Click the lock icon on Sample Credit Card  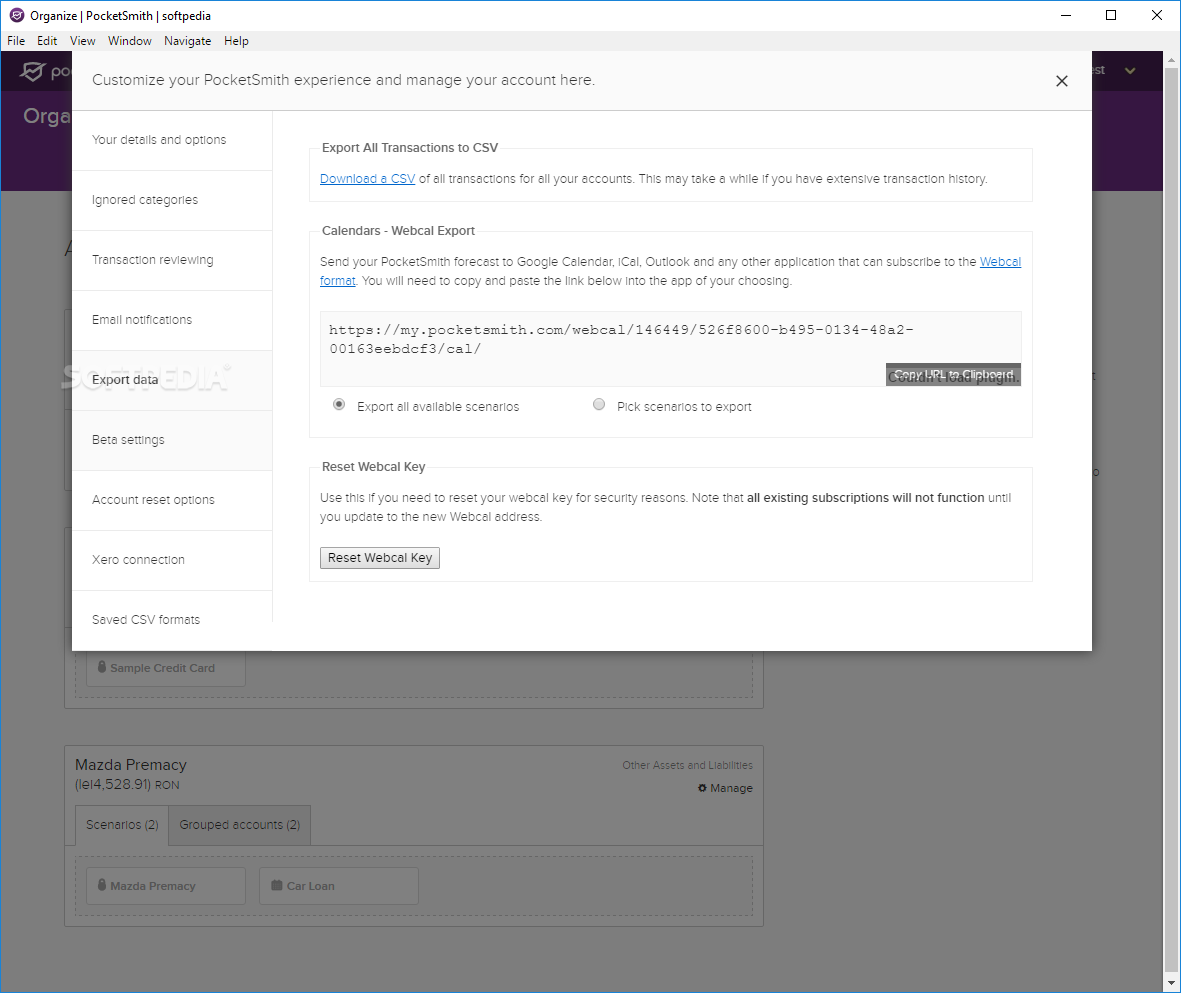tap(102, 668)
